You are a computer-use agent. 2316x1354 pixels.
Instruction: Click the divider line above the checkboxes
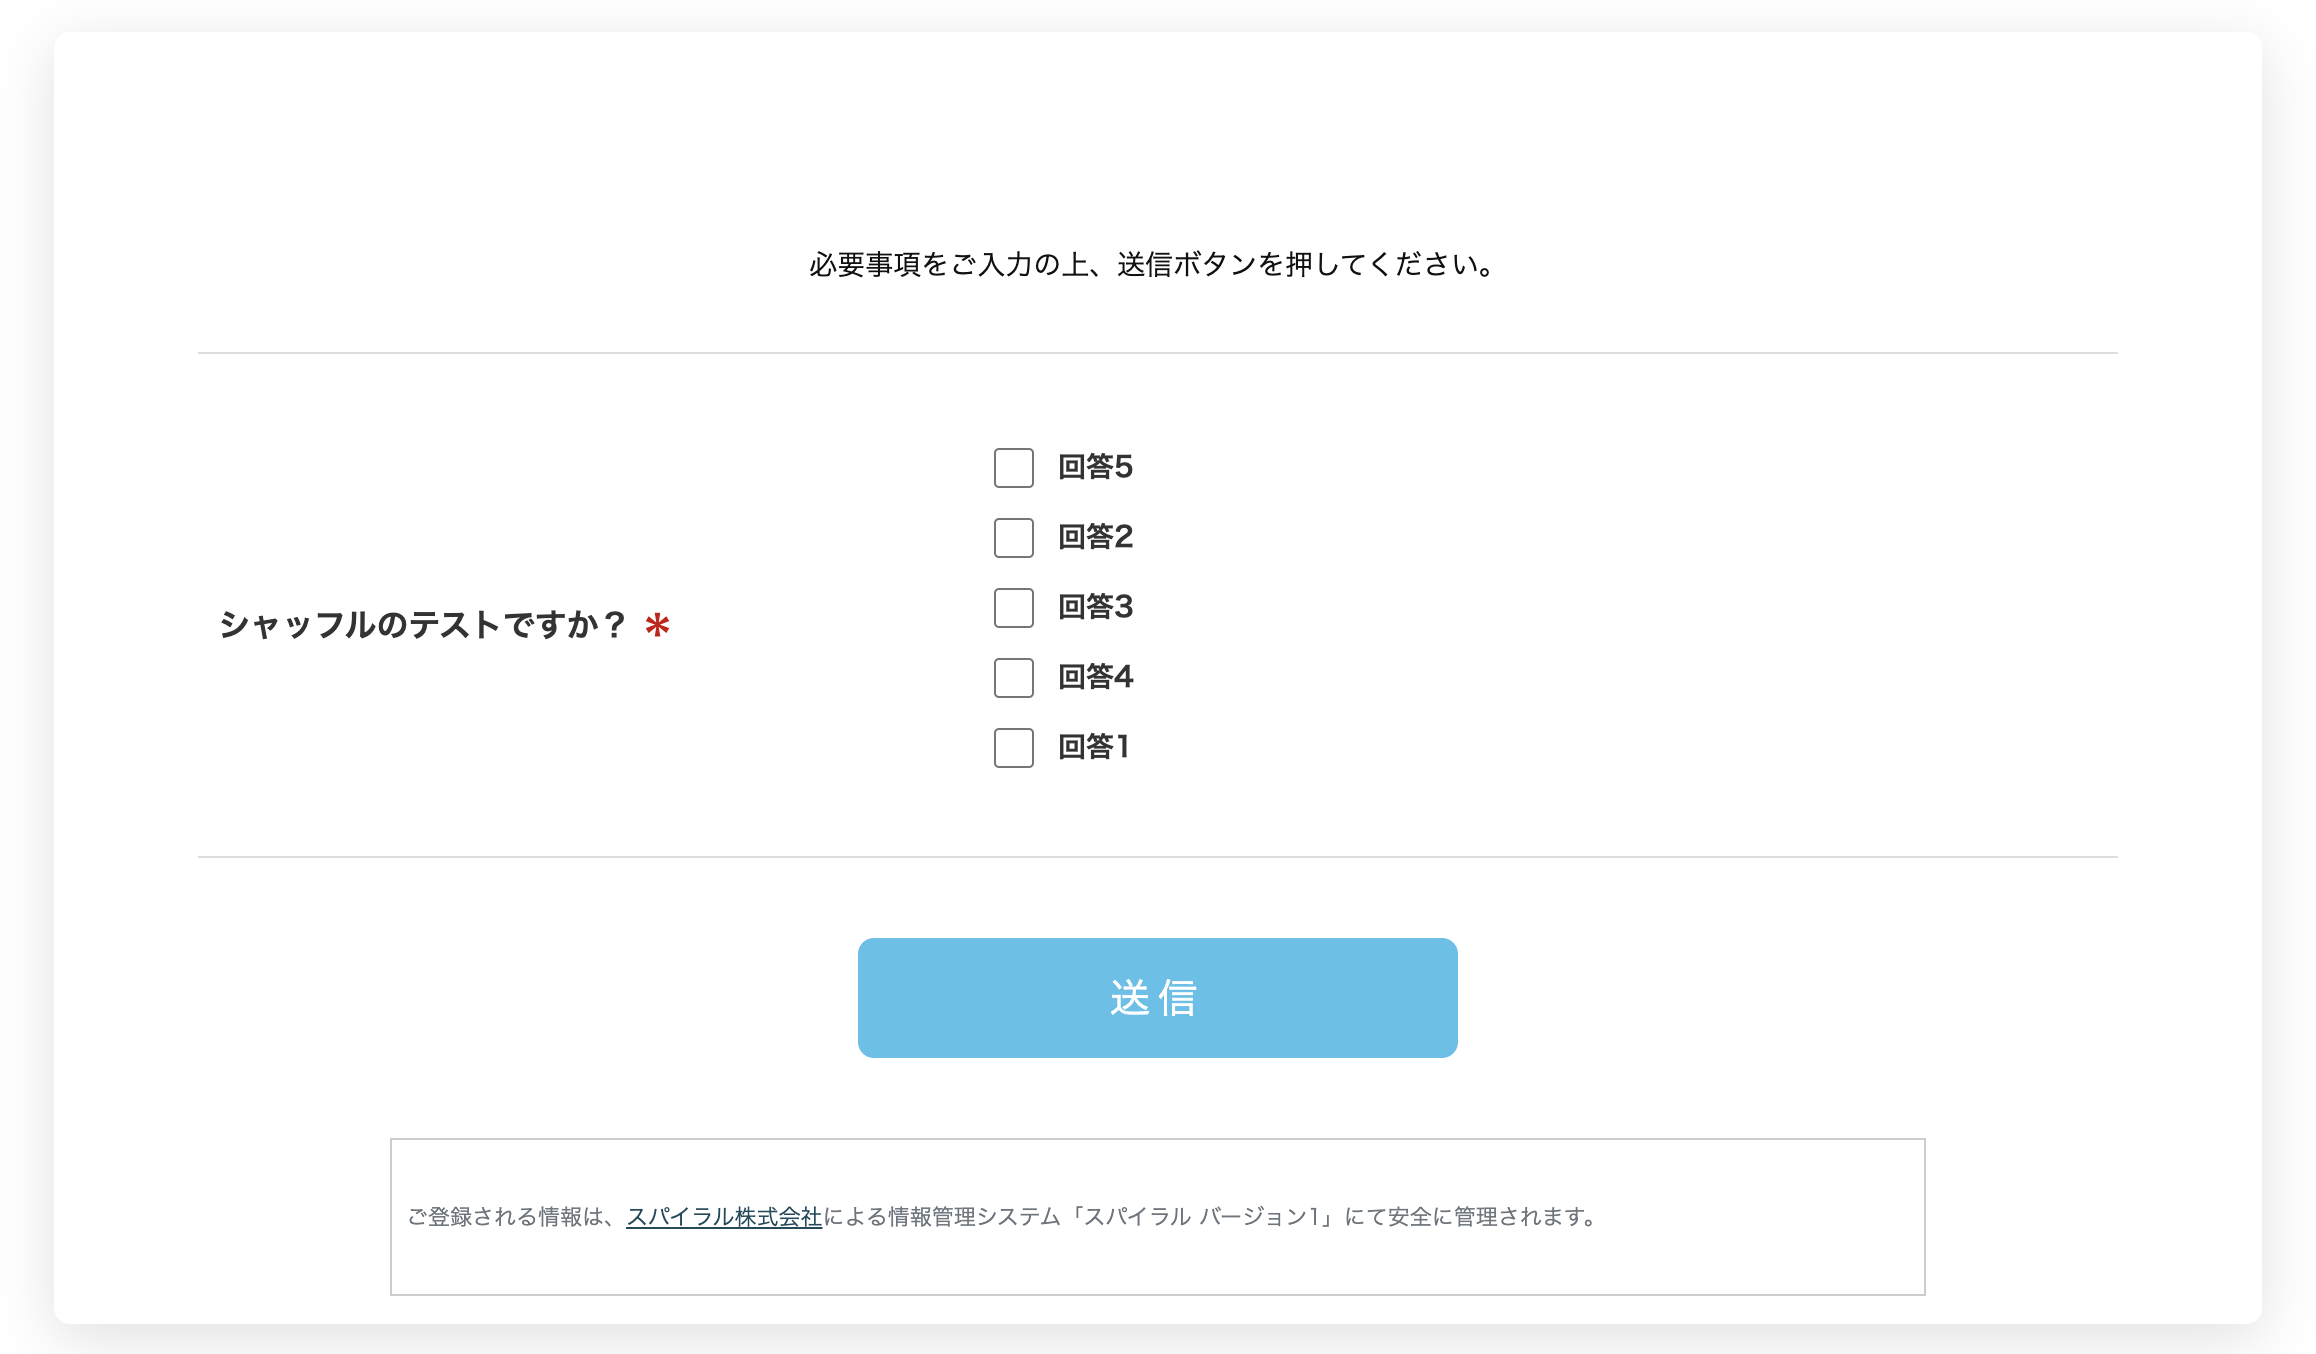[1157, 353]
